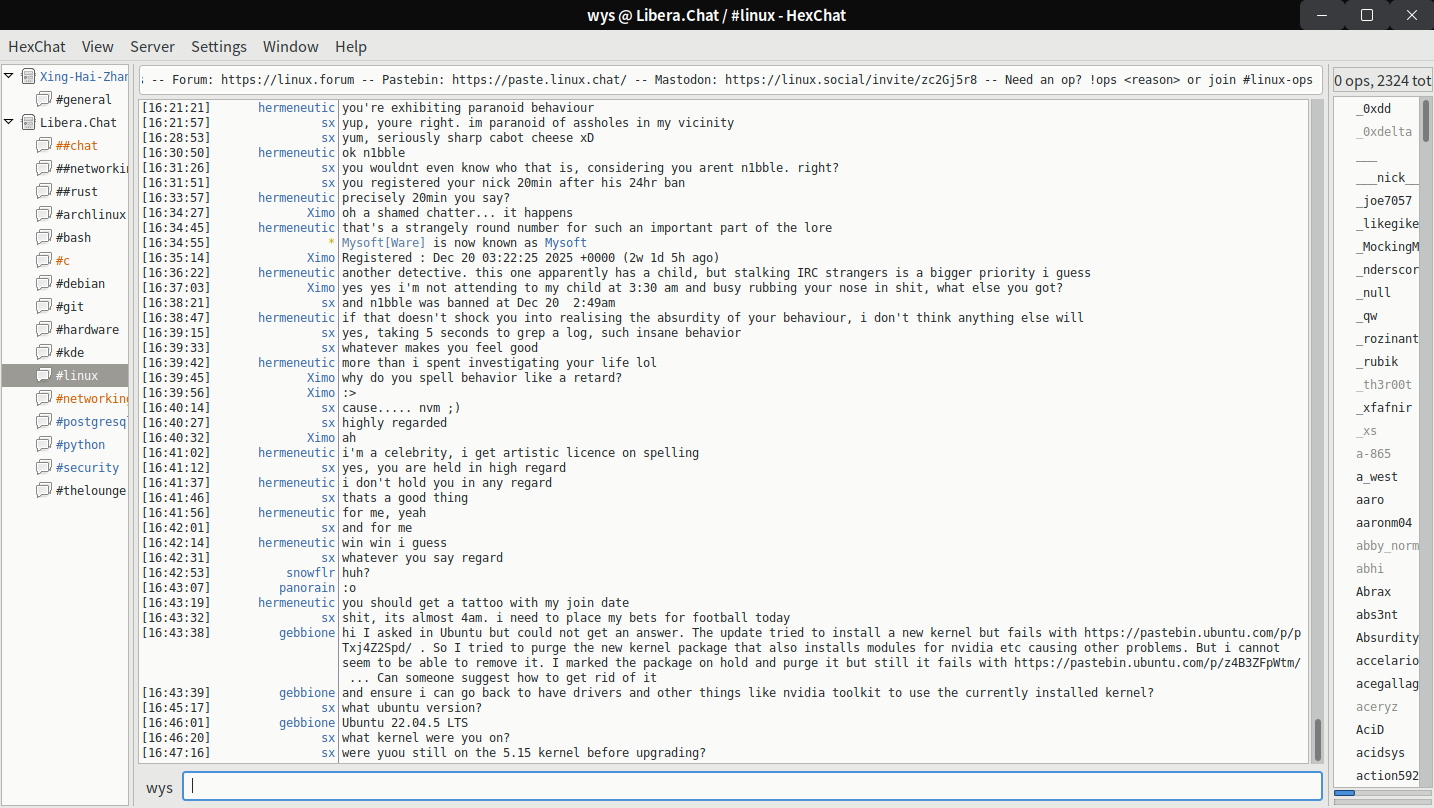1434x808 pixels.
Task: Click the Libera.Chat server icon
Action: point(28,122)
